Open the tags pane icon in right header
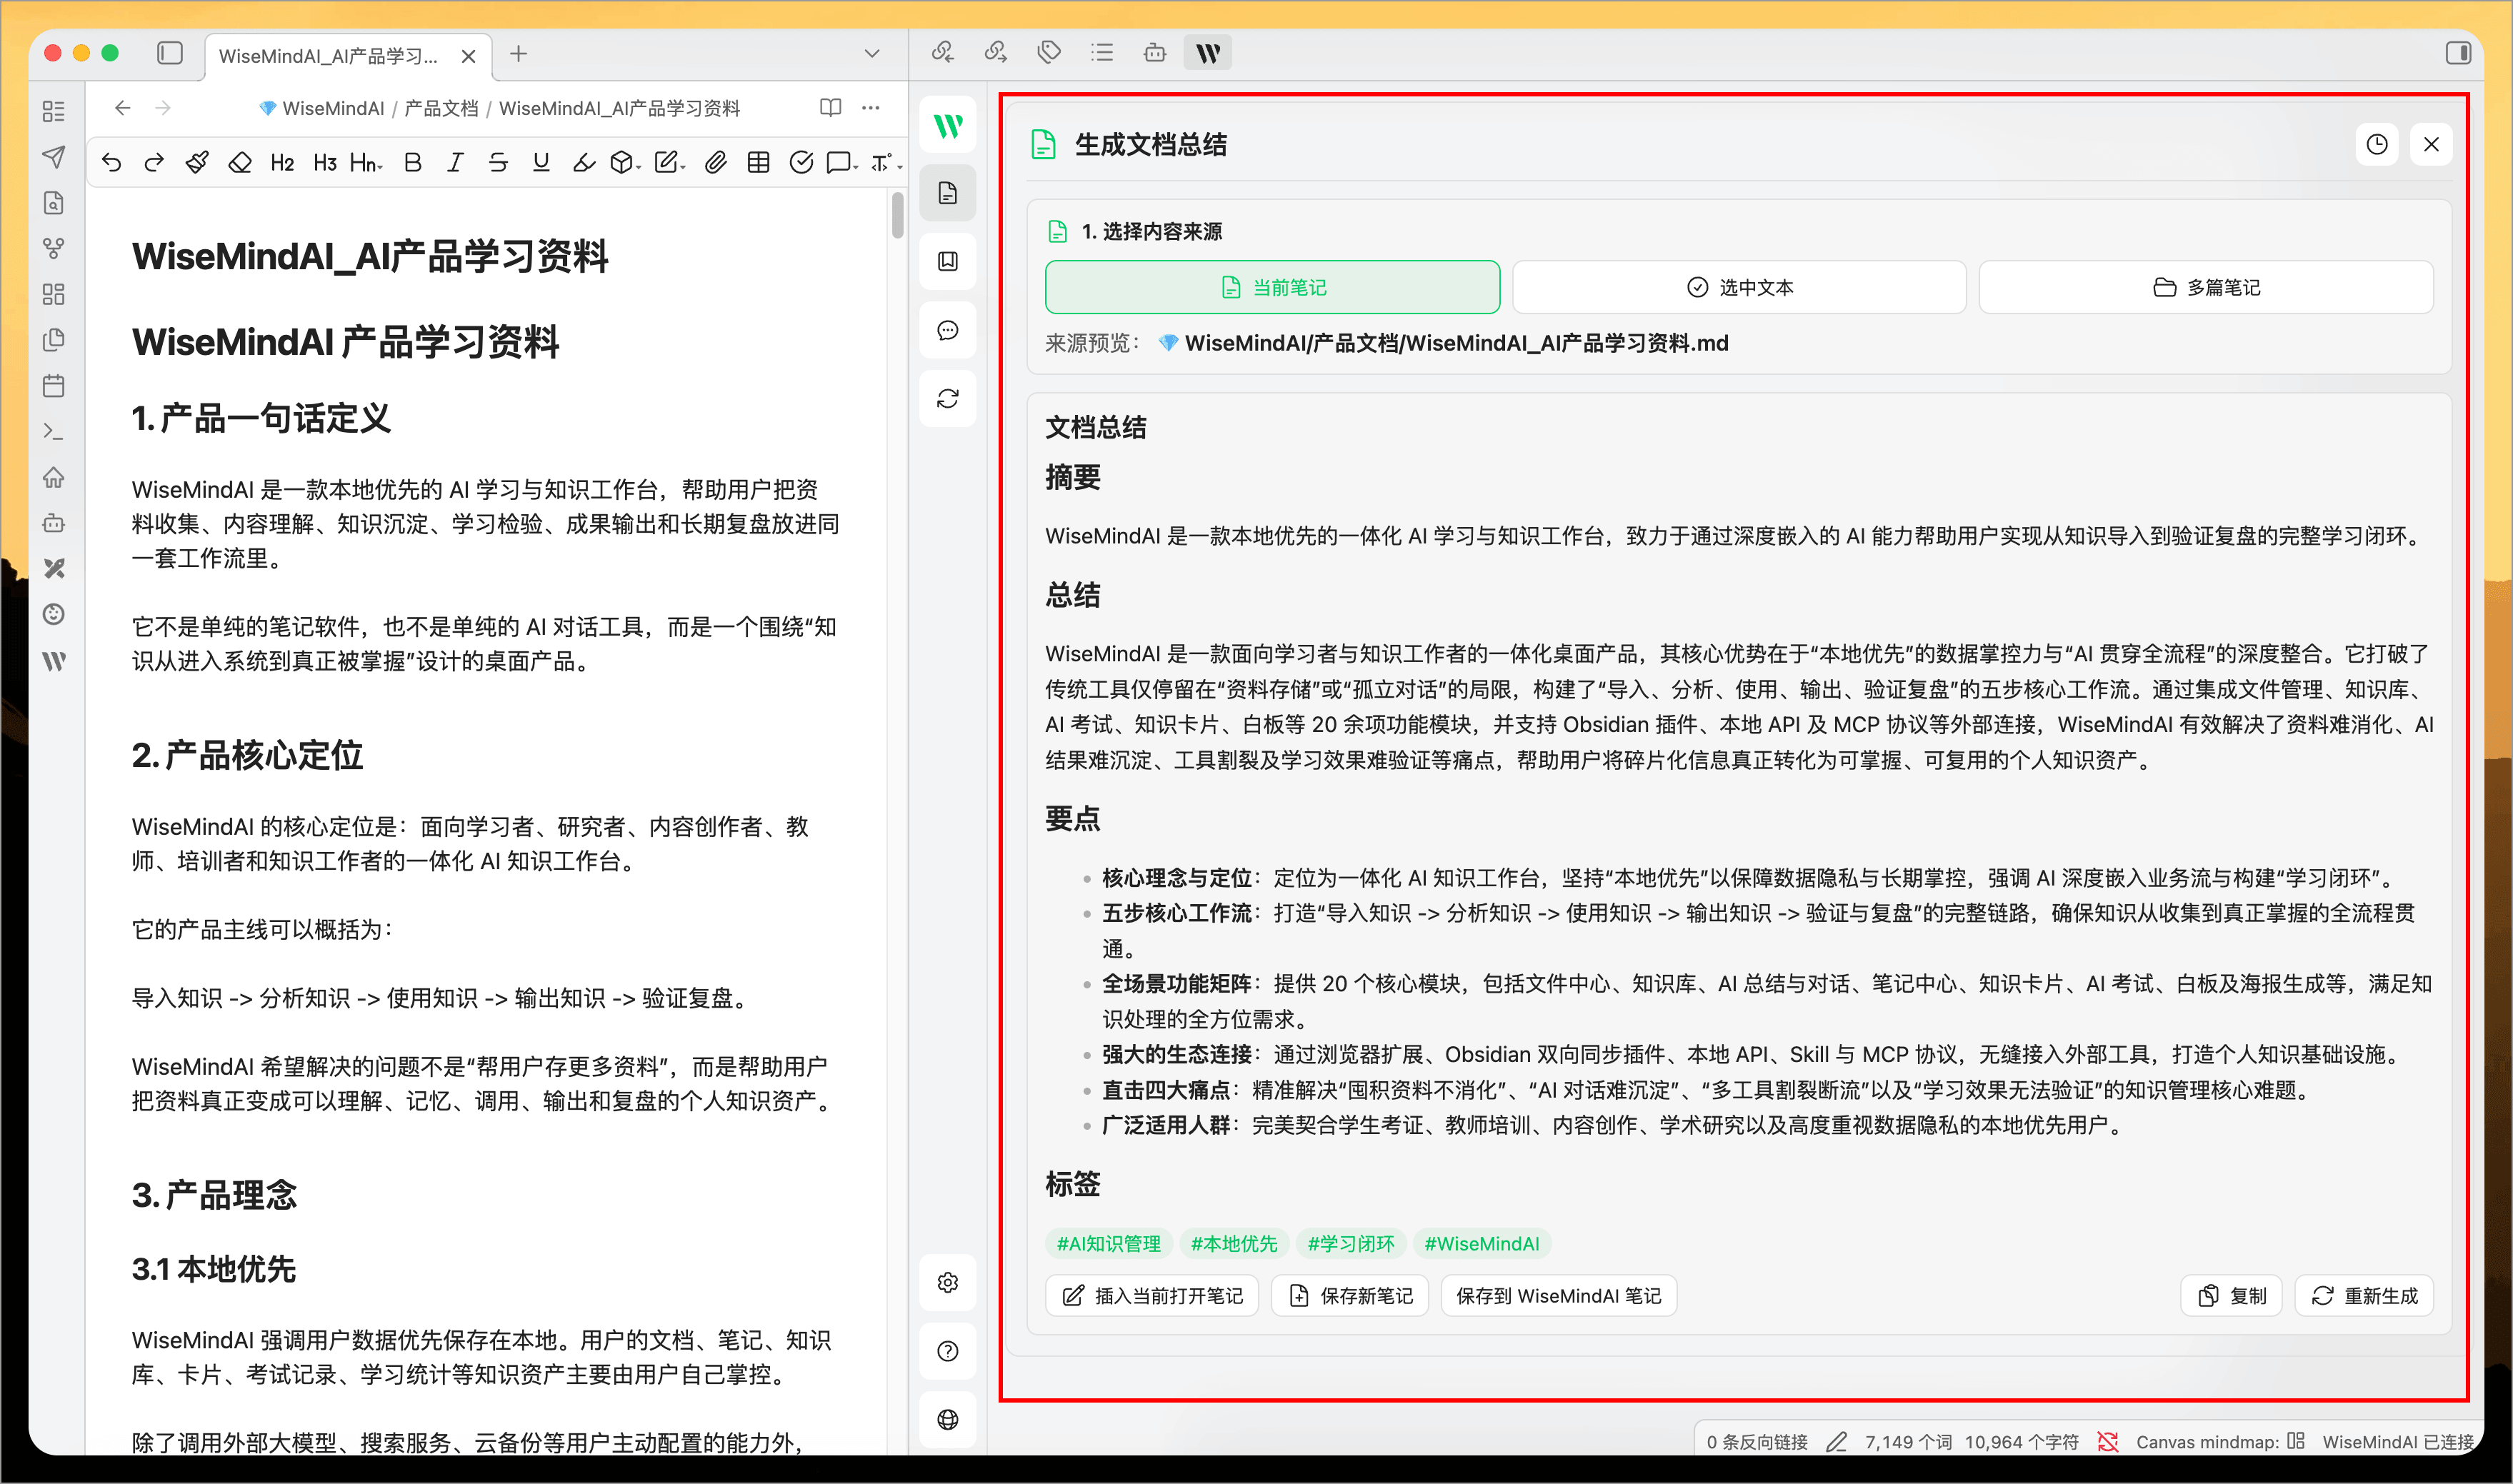Viewport: 2513px width, 1484px height. [x=1049, y=52]
